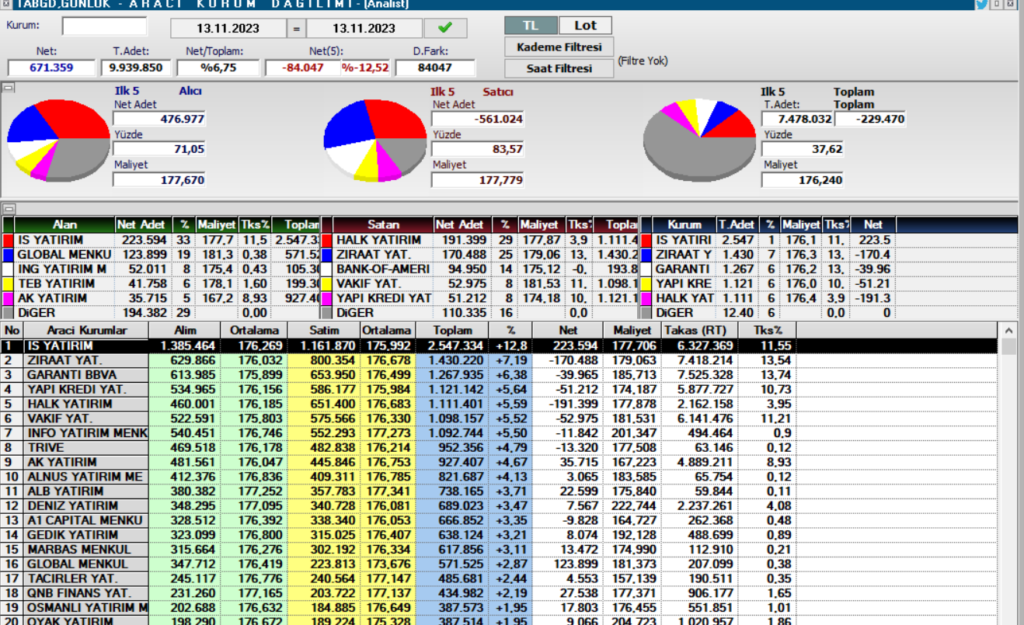The height and width of the screenshot is (625, 1024).
Task: Click the red swatch next to IS YATIRIM
Action: [x=8, y=240]
